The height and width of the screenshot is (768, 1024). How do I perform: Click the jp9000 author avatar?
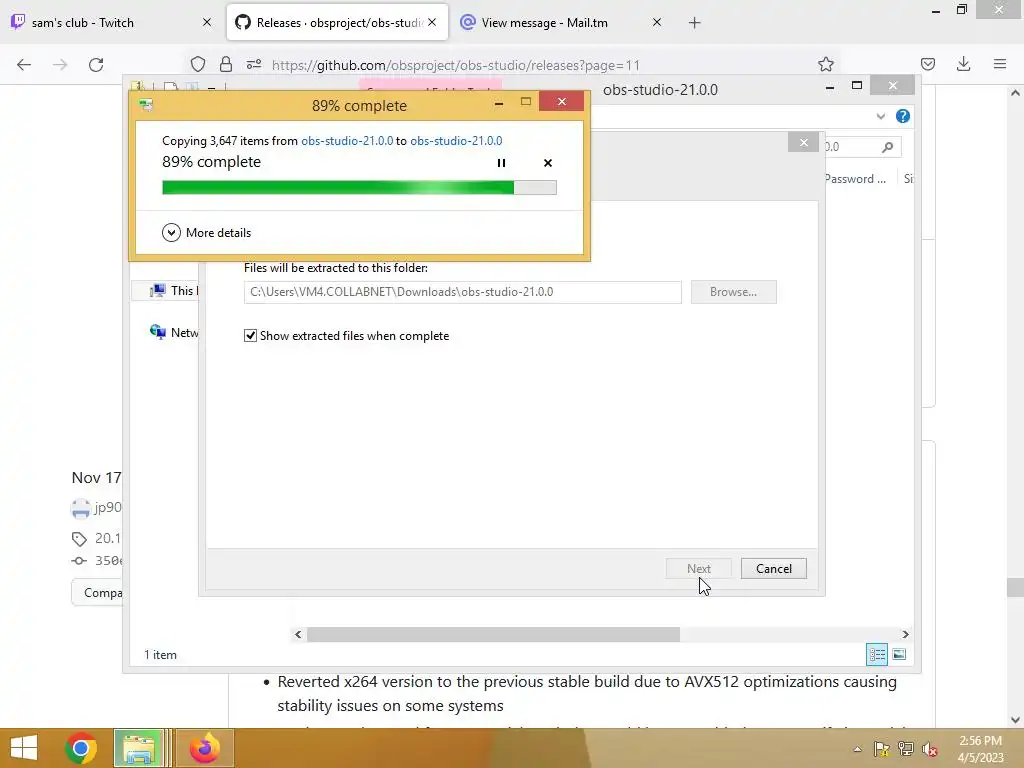tap(80, 508)
